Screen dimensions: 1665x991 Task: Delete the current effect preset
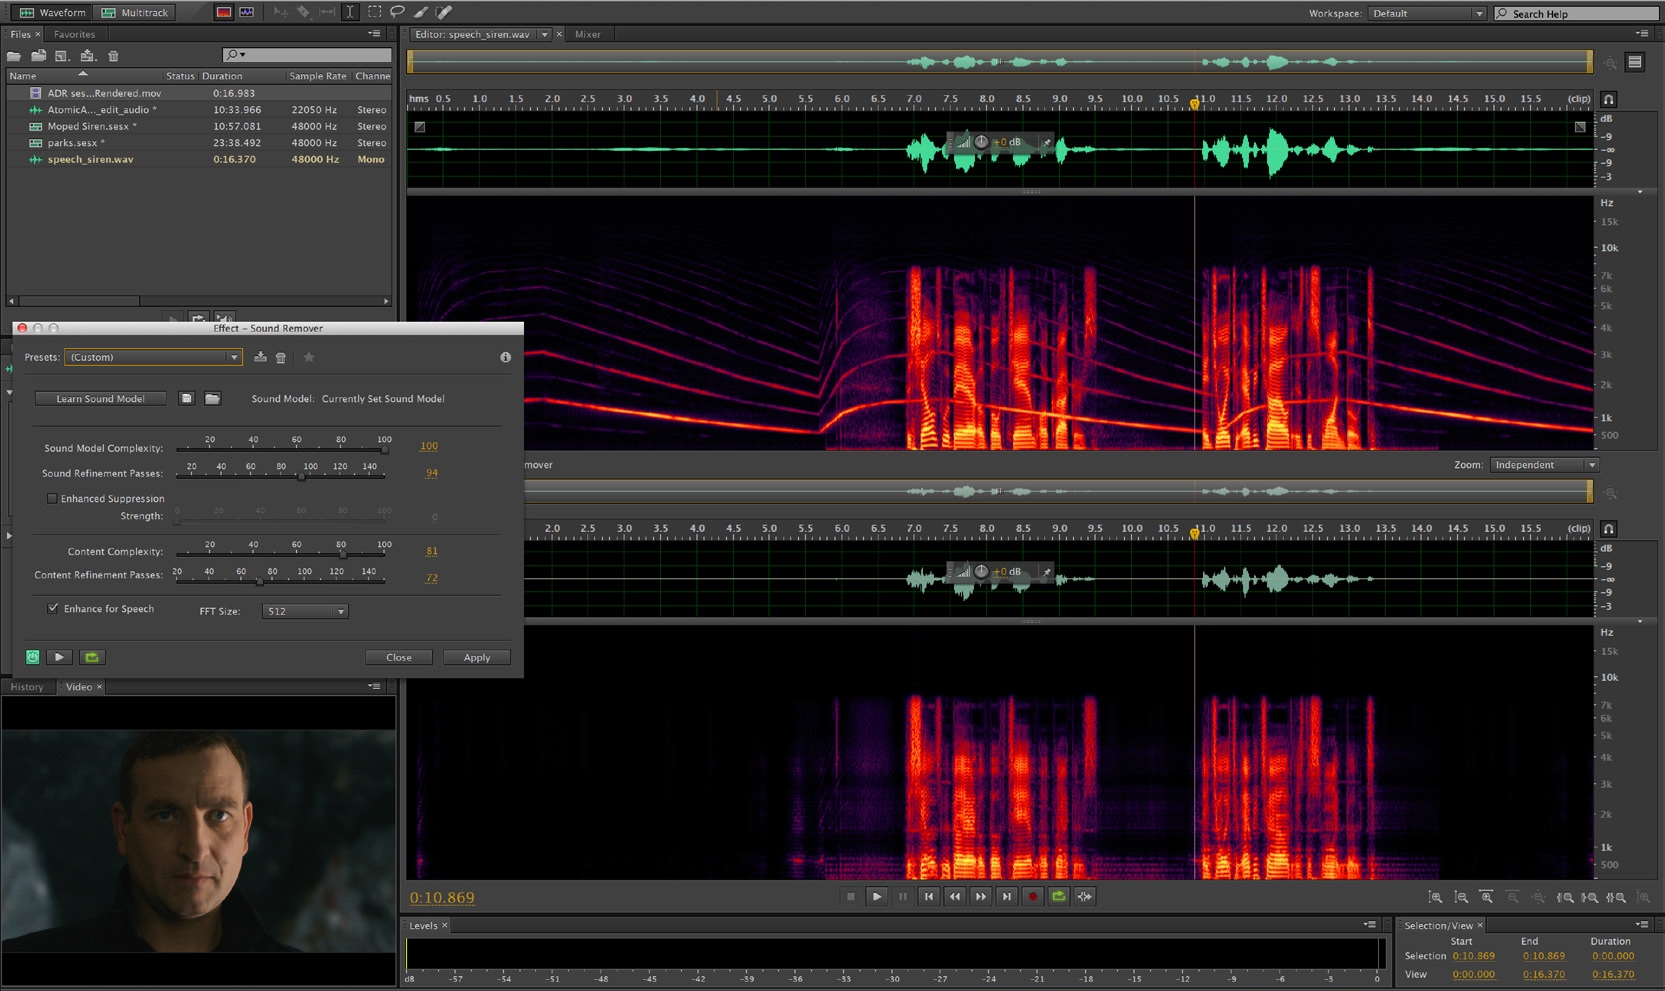pos(281,358)
